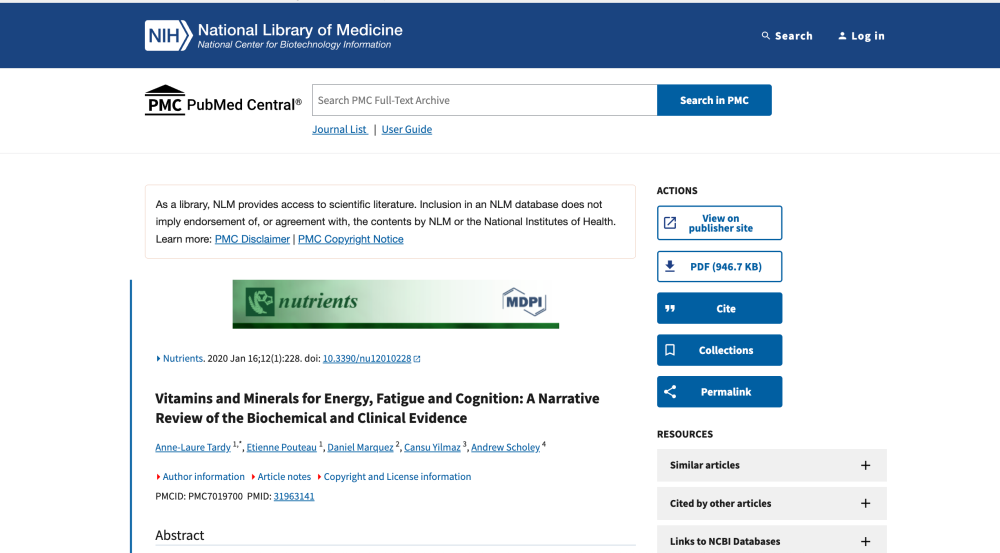Click the bookmark Collections icon
Viewport: 1000px width, 553px height.
tap(670, 350)
